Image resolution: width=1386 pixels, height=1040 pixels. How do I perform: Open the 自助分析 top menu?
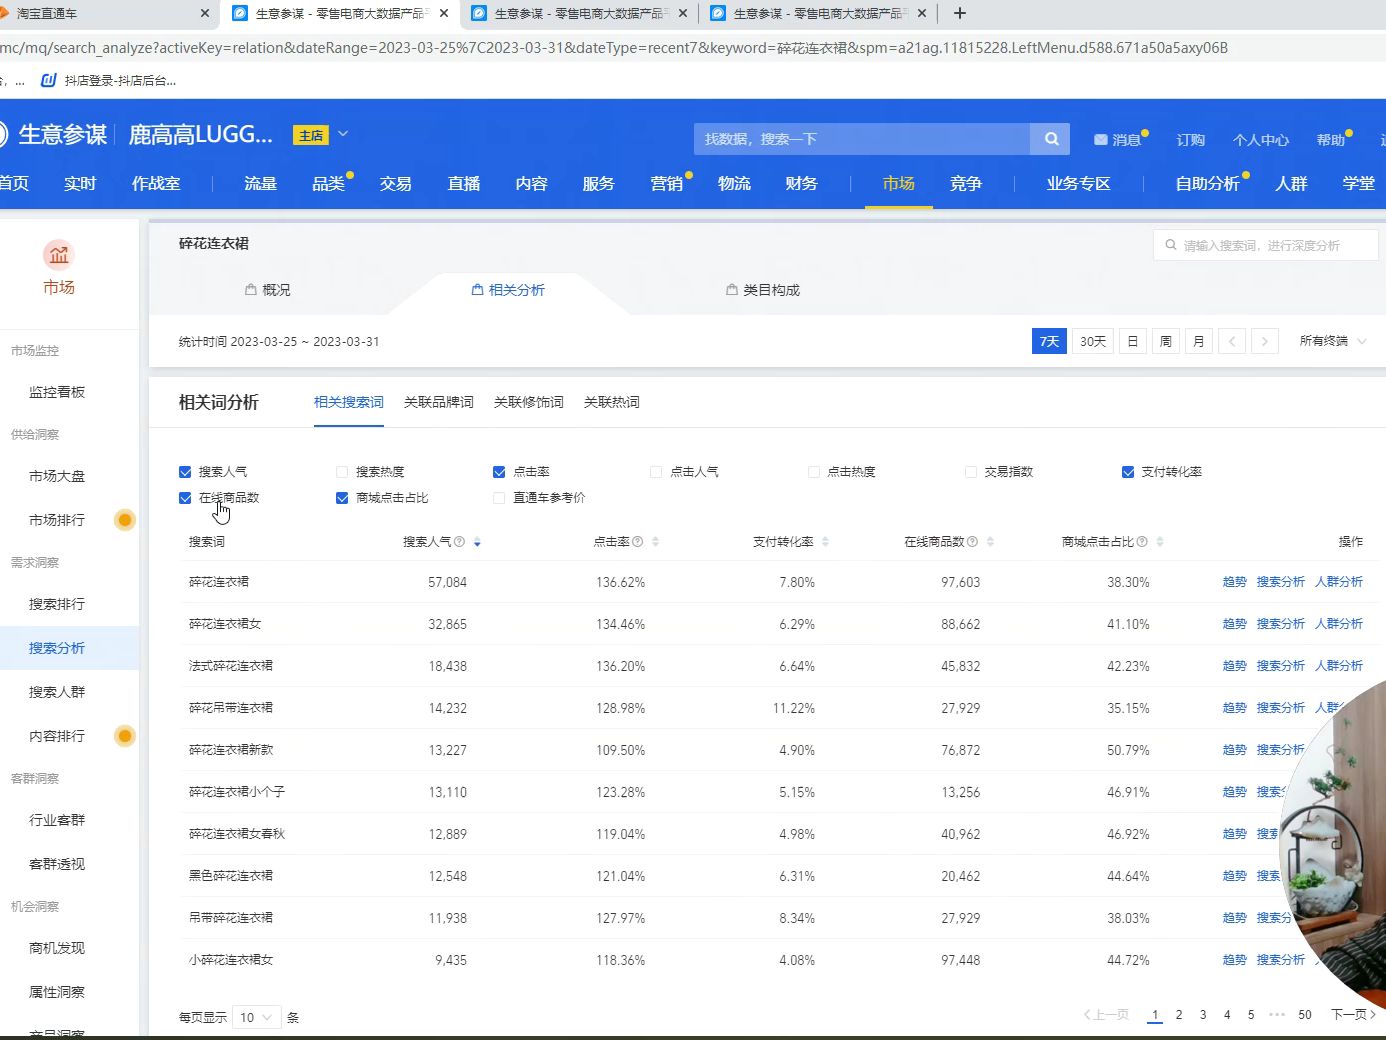pos(1207,183)
